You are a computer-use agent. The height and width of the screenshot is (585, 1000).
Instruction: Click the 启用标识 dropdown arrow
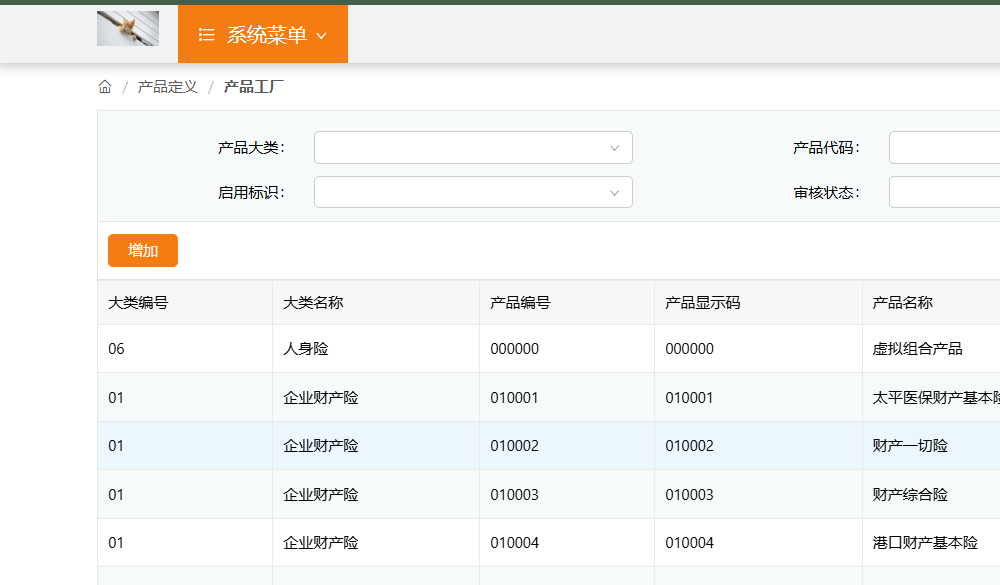(614, 193)
